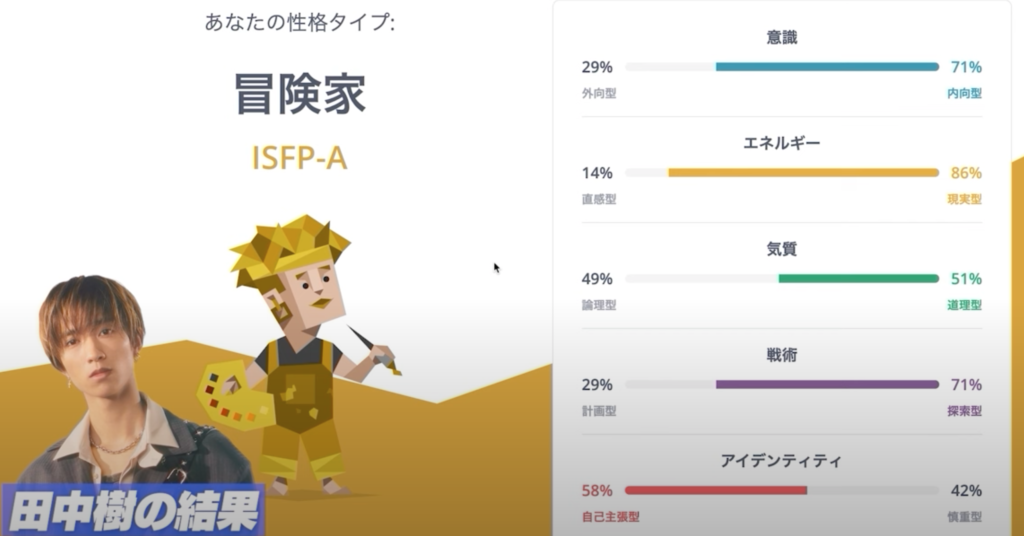The width and height of the screenshot is (1024, 536).
Task: Select the 内向型 label
Action: (x=964, y=93)
